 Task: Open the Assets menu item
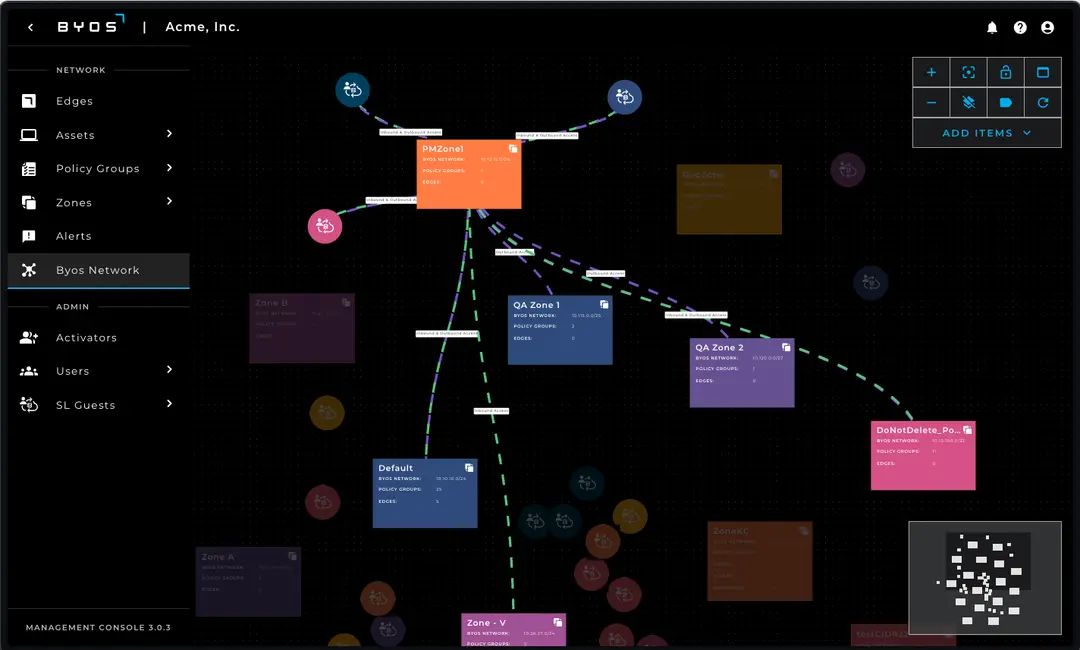point(75,135)
